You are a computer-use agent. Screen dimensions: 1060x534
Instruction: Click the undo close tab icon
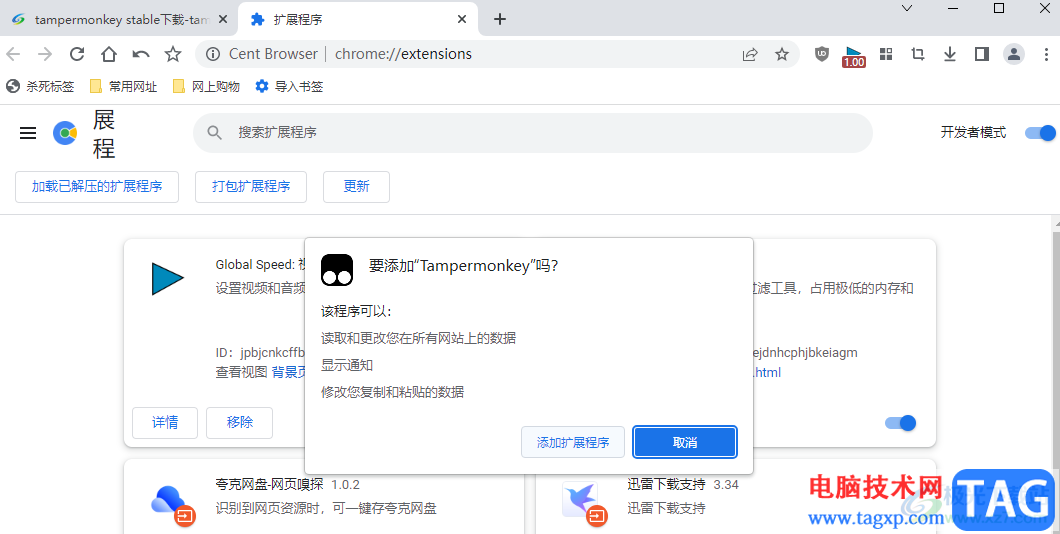141,54
